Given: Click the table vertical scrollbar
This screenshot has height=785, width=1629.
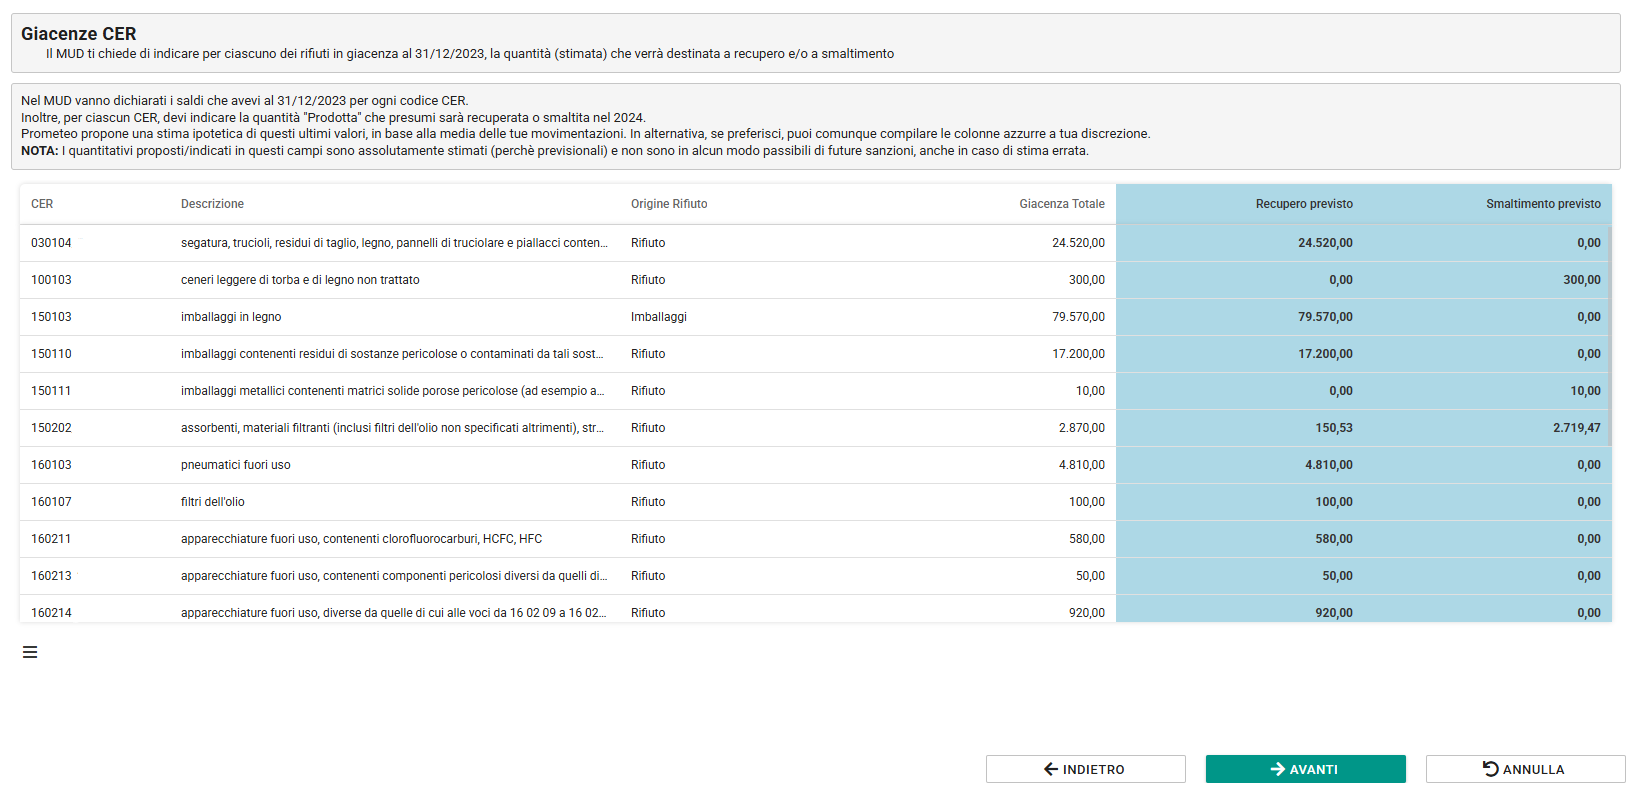Looking at the screenshot, I should point(1609,335).
